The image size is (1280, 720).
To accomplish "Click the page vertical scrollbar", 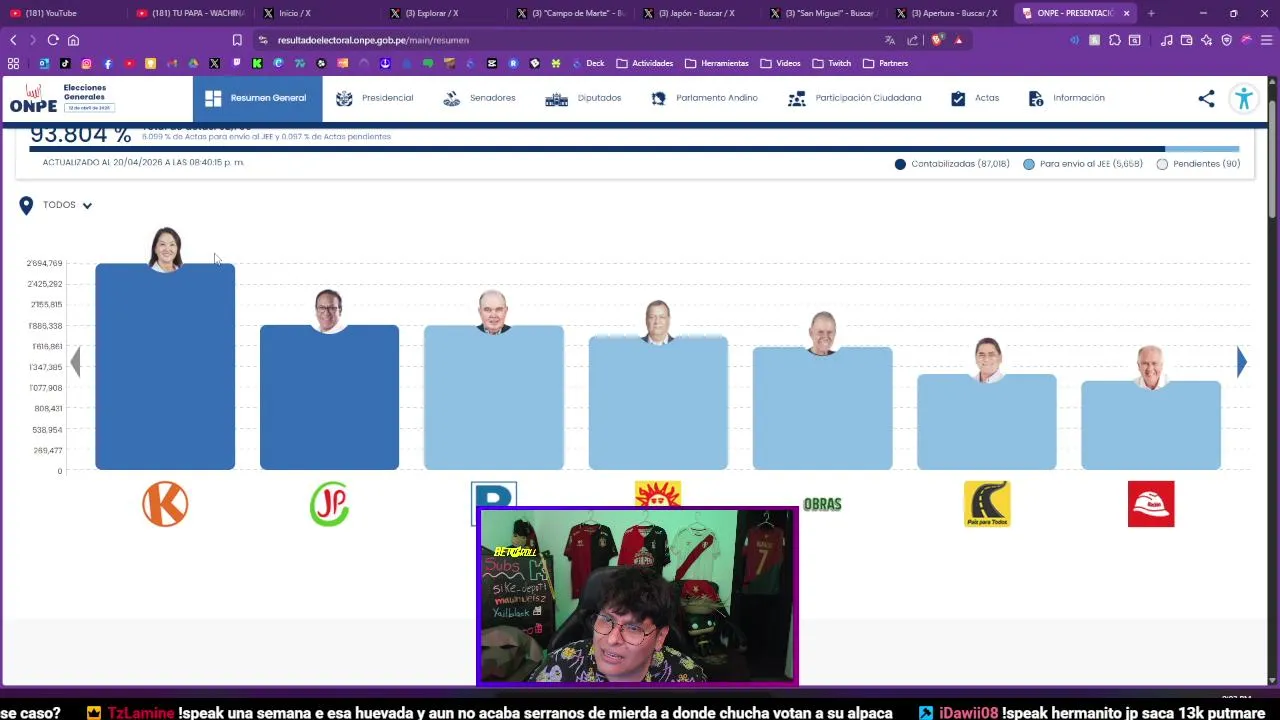I will [1272, 160].
